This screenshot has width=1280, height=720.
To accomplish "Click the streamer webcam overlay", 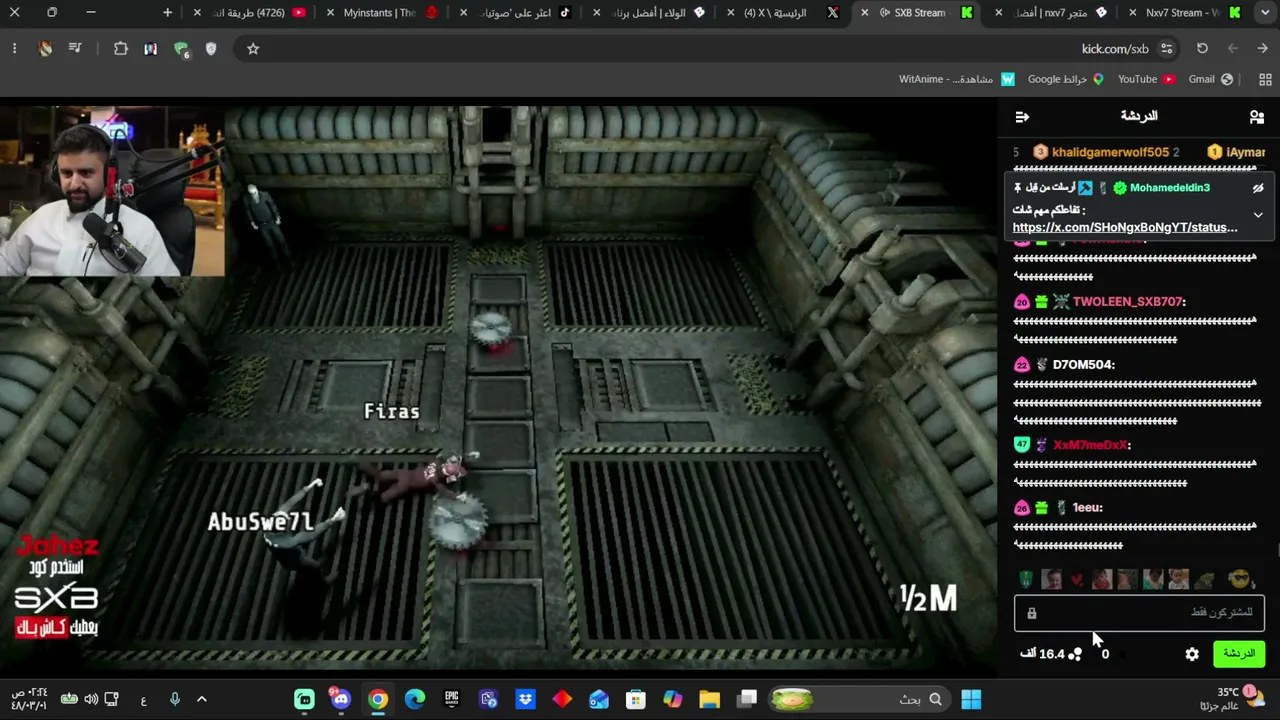I will click(112, 190).
